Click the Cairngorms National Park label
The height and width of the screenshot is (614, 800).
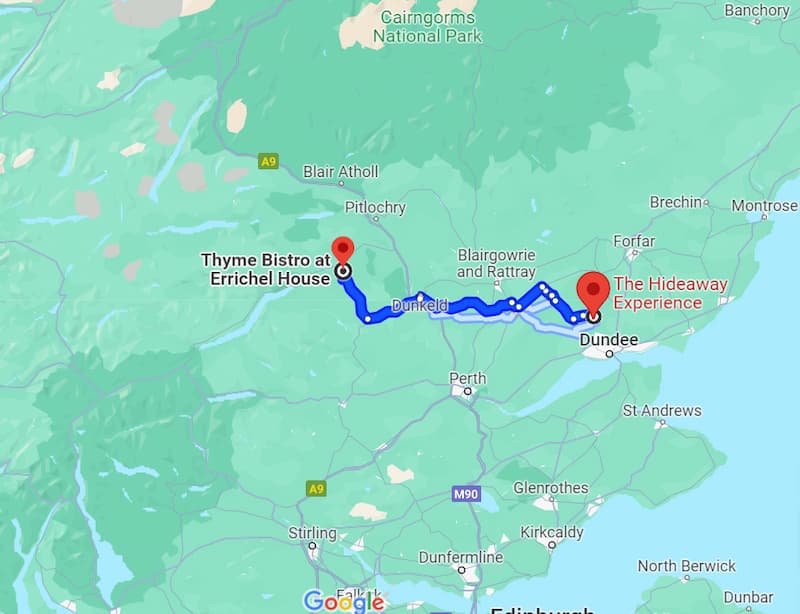428,27
